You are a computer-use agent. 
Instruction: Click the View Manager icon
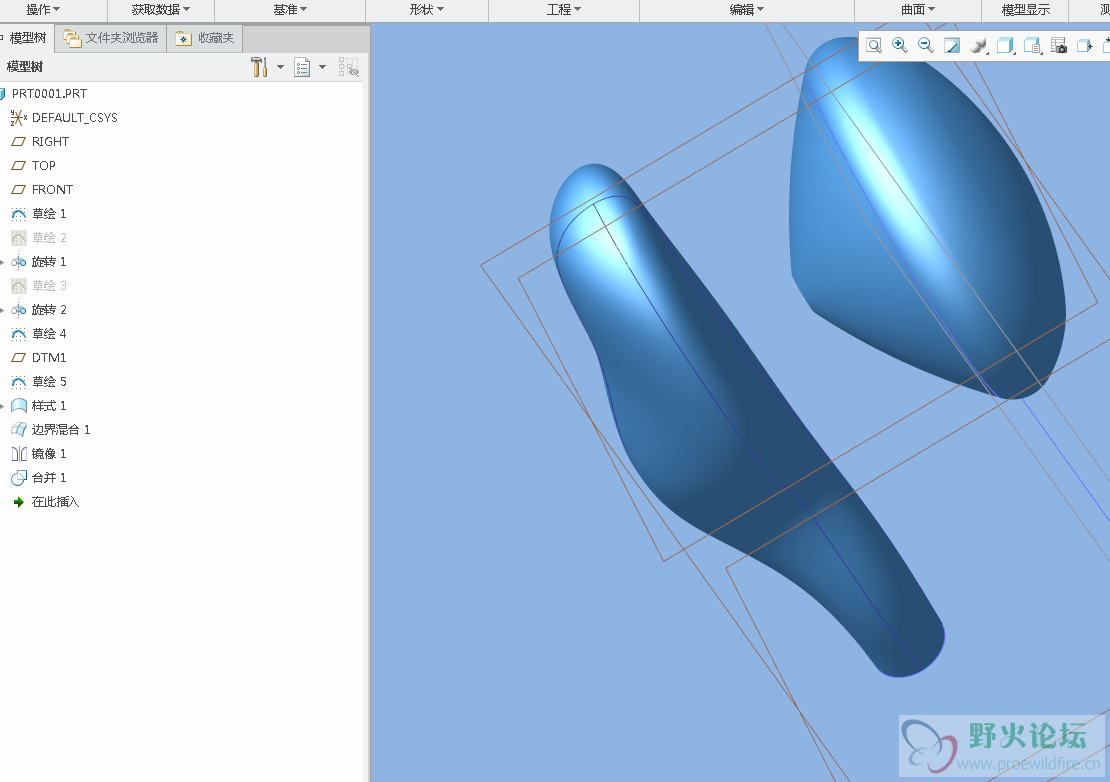point(1032,46)
